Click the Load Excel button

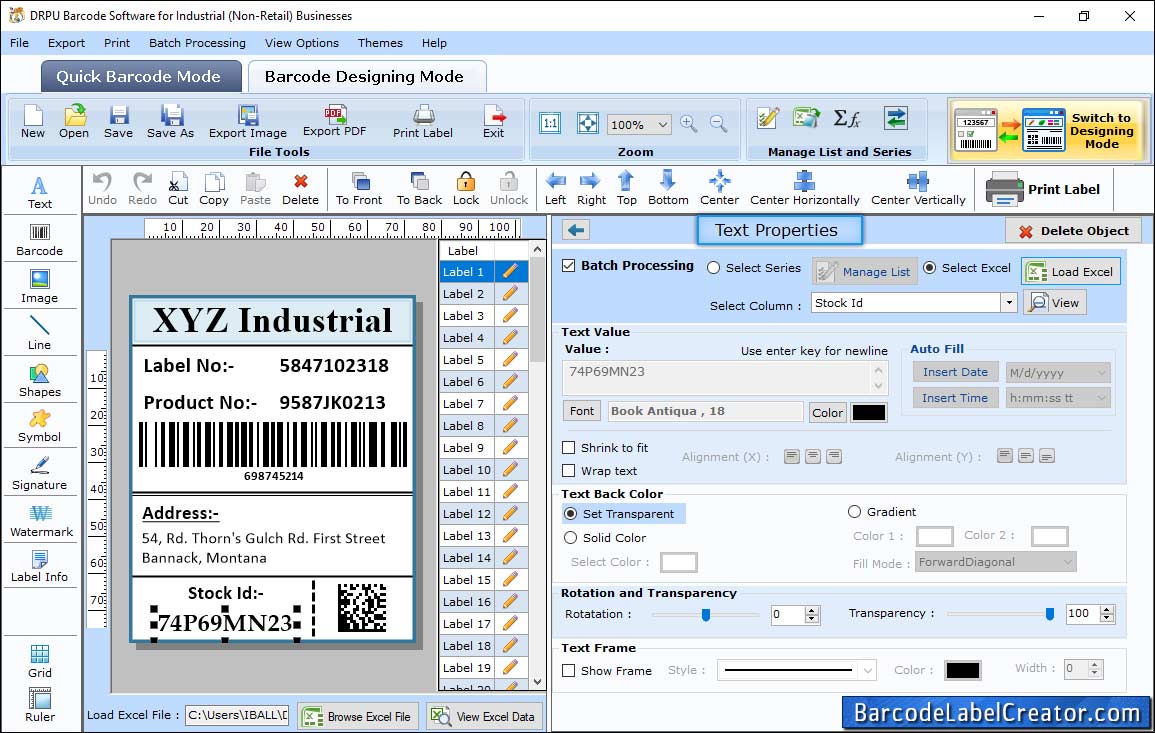pos(1071,271)
